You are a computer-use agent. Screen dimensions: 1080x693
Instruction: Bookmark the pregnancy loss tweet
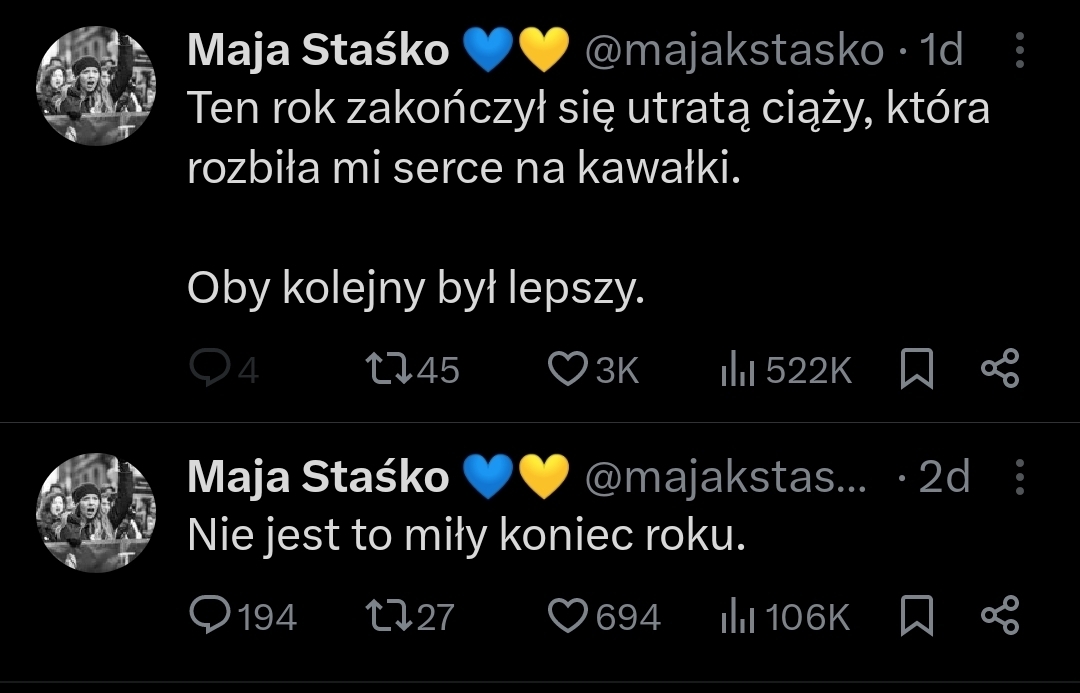pyautogui.click(x=917, y=371)
